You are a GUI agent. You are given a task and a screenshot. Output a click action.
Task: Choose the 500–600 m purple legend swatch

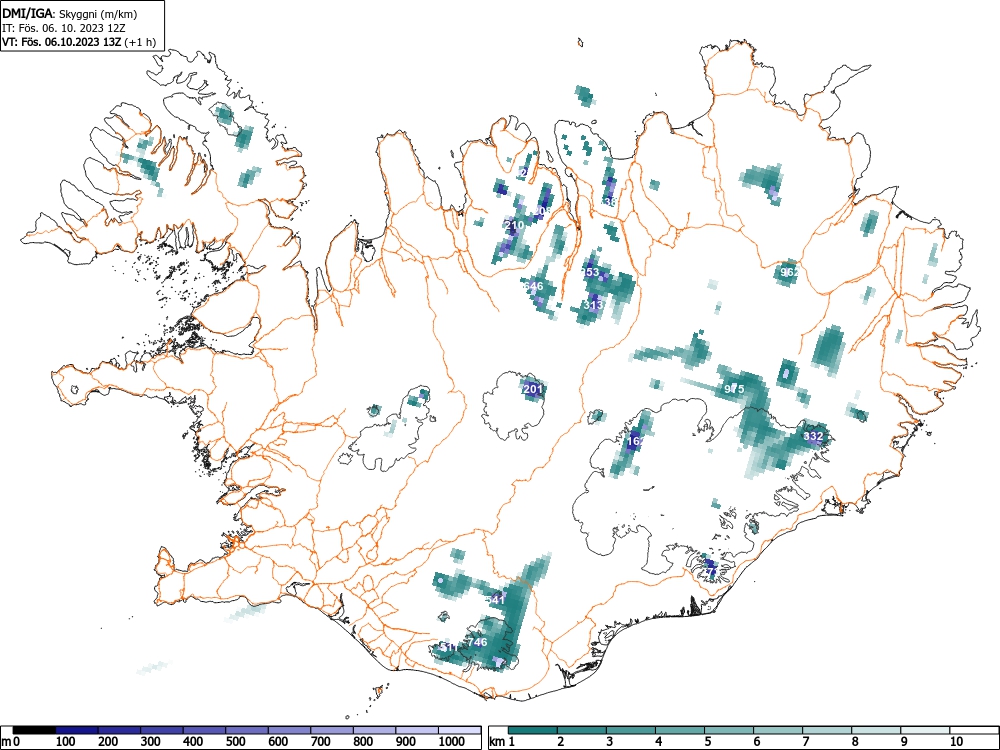click(x=247, y=730)
